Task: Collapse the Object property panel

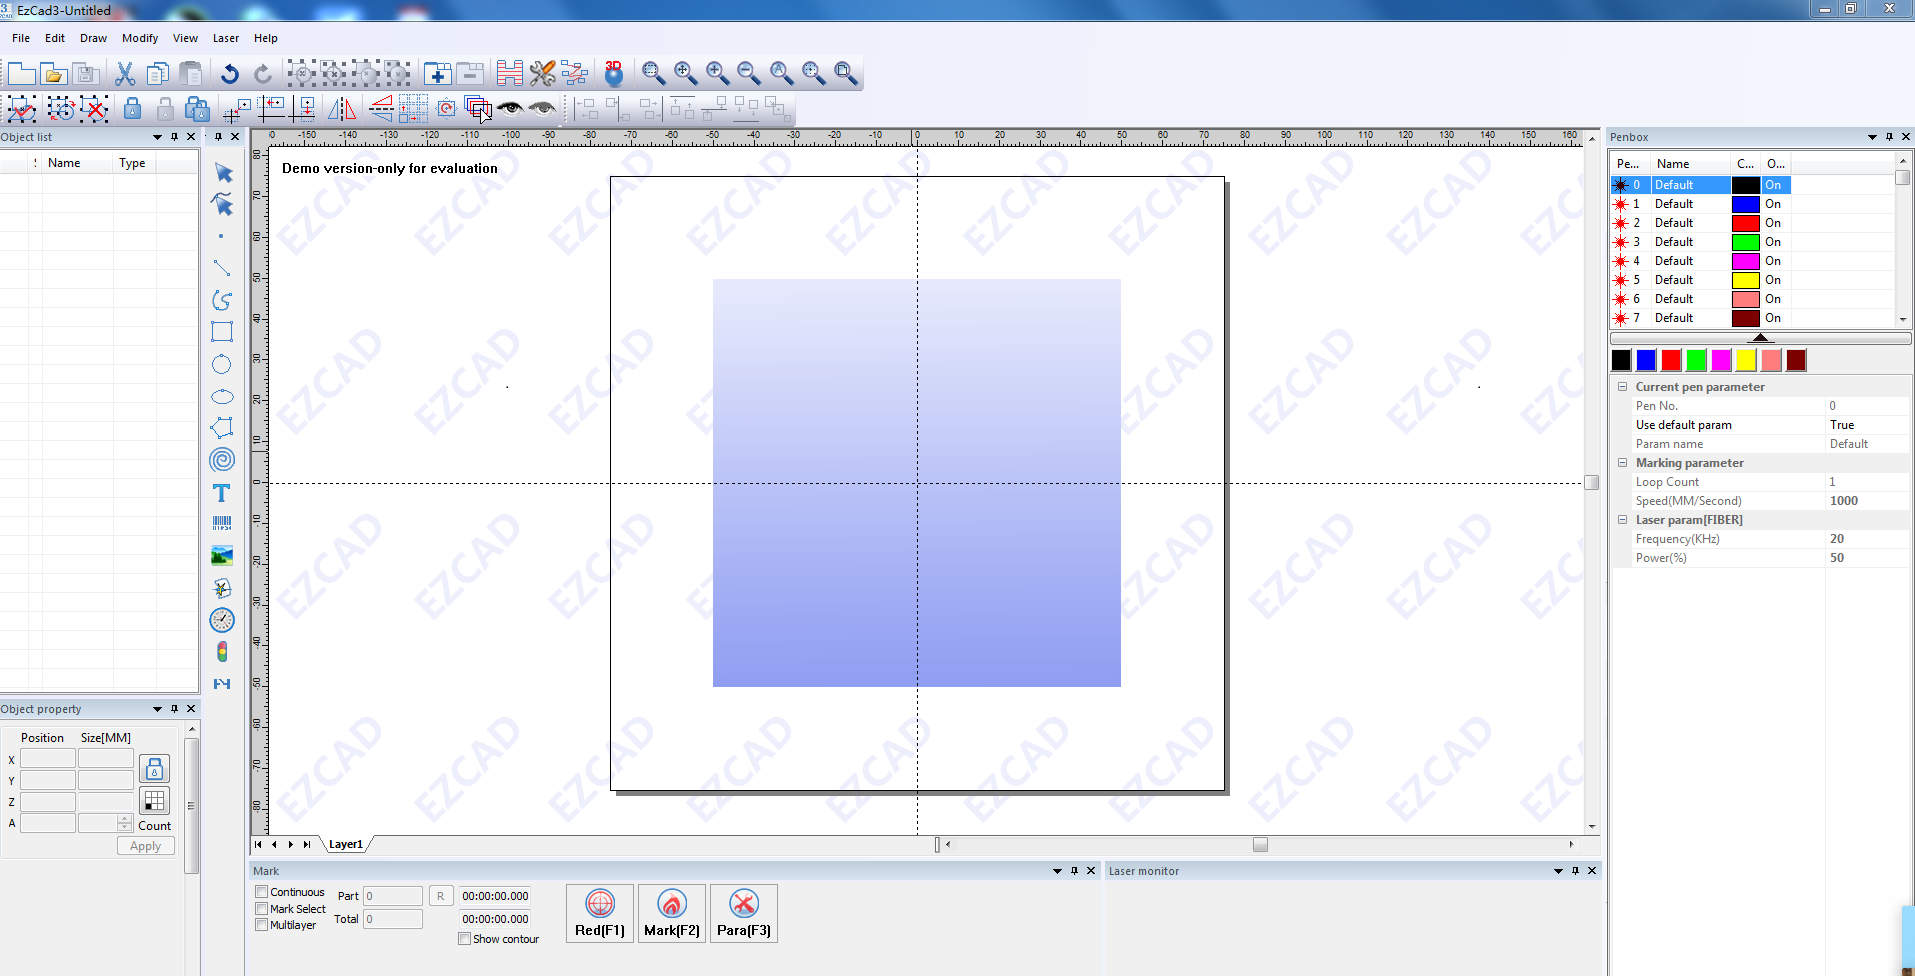Action: (x=157, y=708)
